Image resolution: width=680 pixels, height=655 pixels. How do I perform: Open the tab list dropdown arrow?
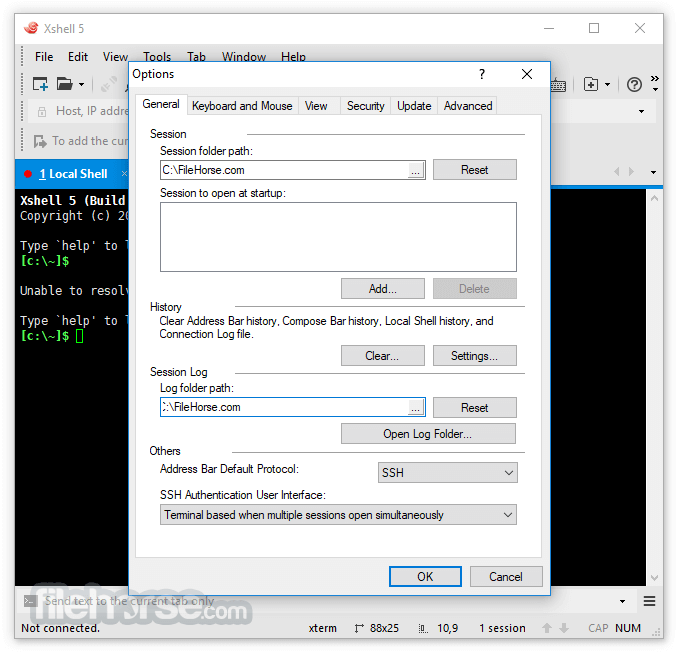point(653,172)
